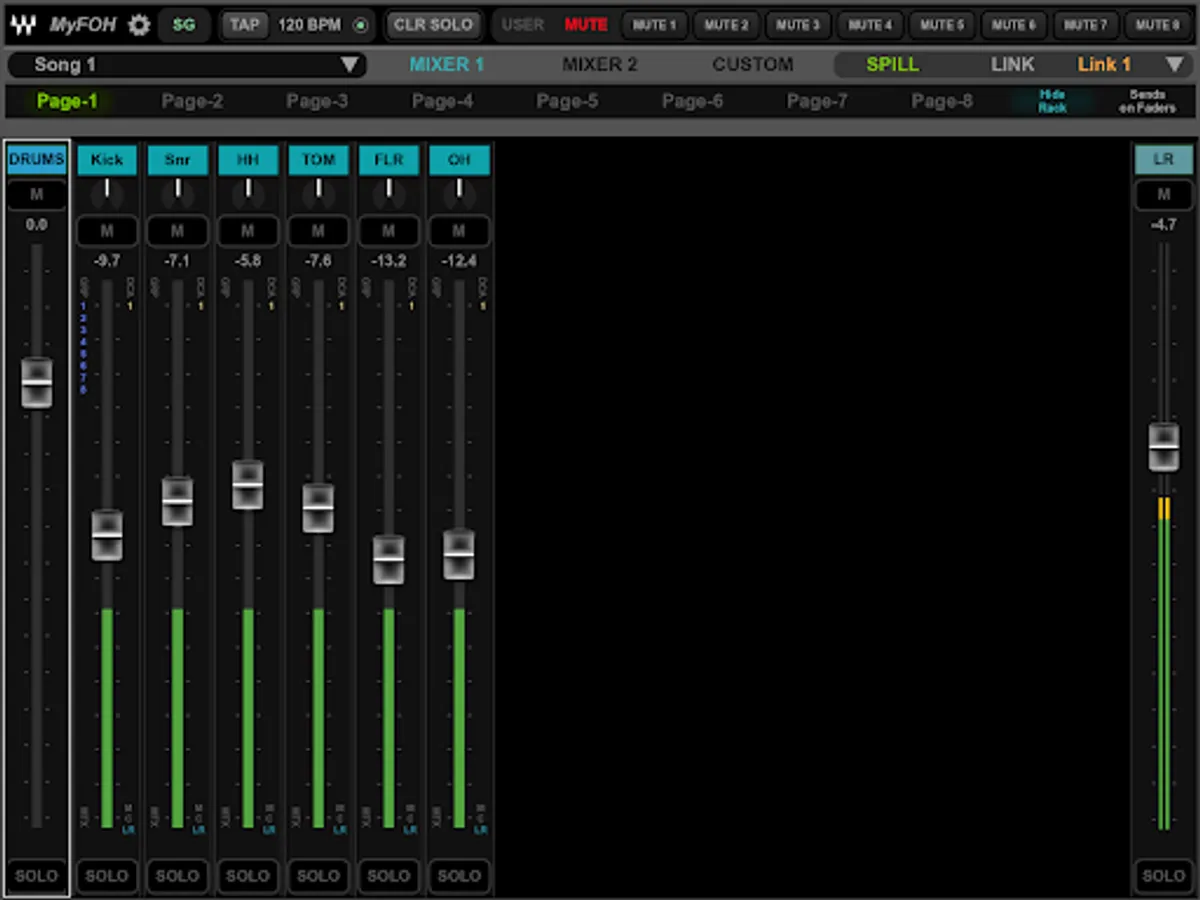
Task: Go to Page-3
Action: pyautogui.click(x=317, y=102)
